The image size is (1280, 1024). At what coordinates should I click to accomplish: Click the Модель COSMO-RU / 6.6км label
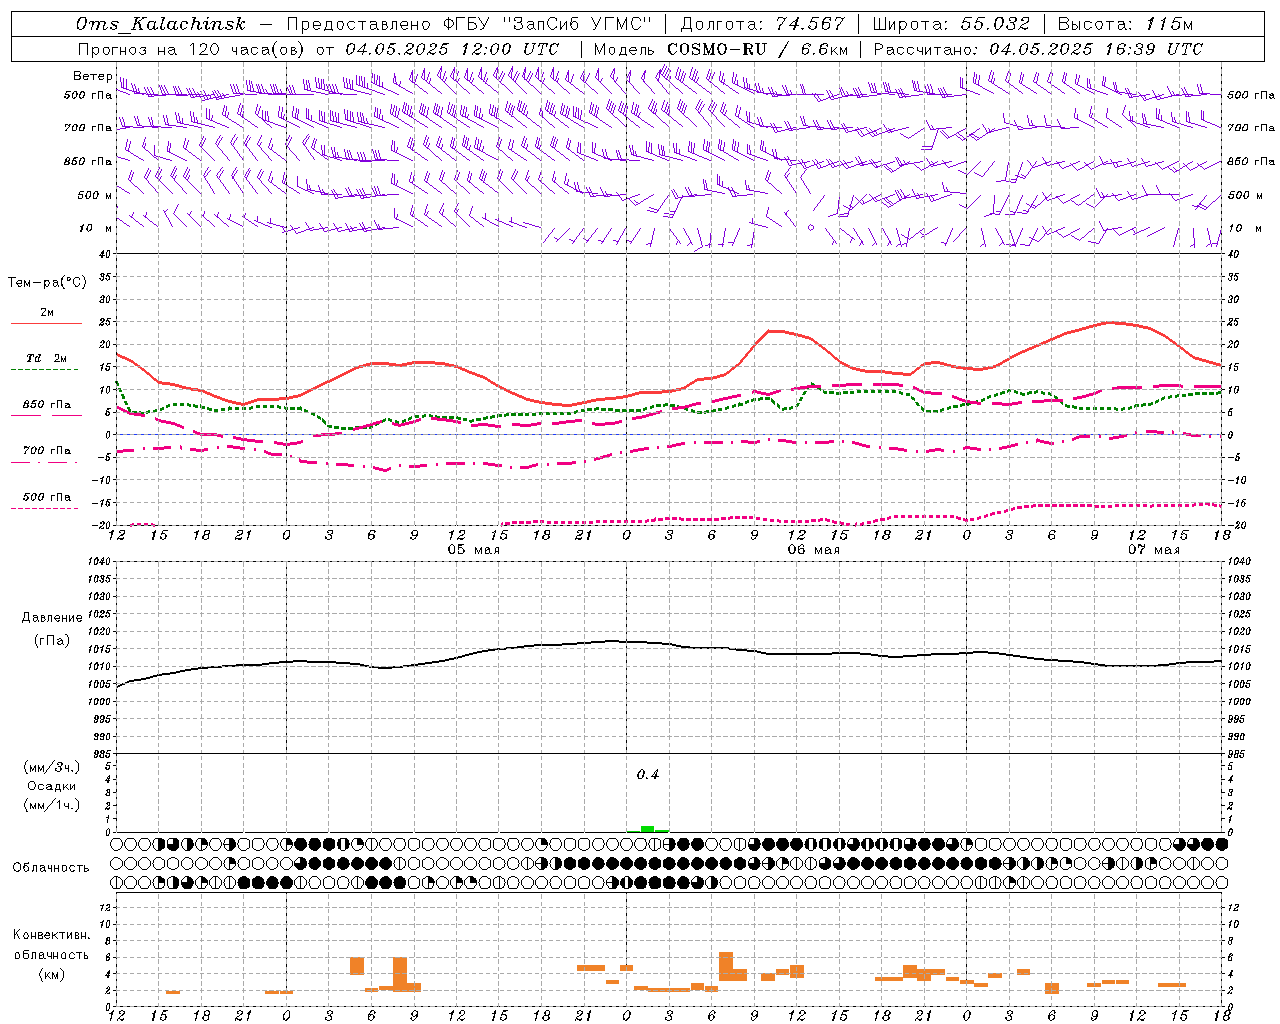(721, 49)
